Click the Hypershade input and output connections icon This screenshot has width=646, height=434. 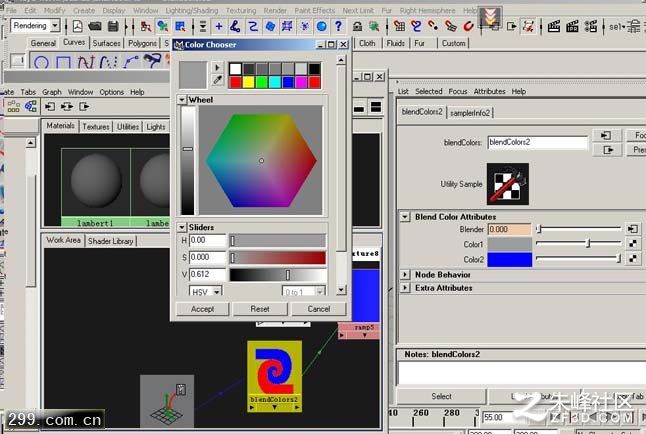pyautogui.click(x=67, y=107)
